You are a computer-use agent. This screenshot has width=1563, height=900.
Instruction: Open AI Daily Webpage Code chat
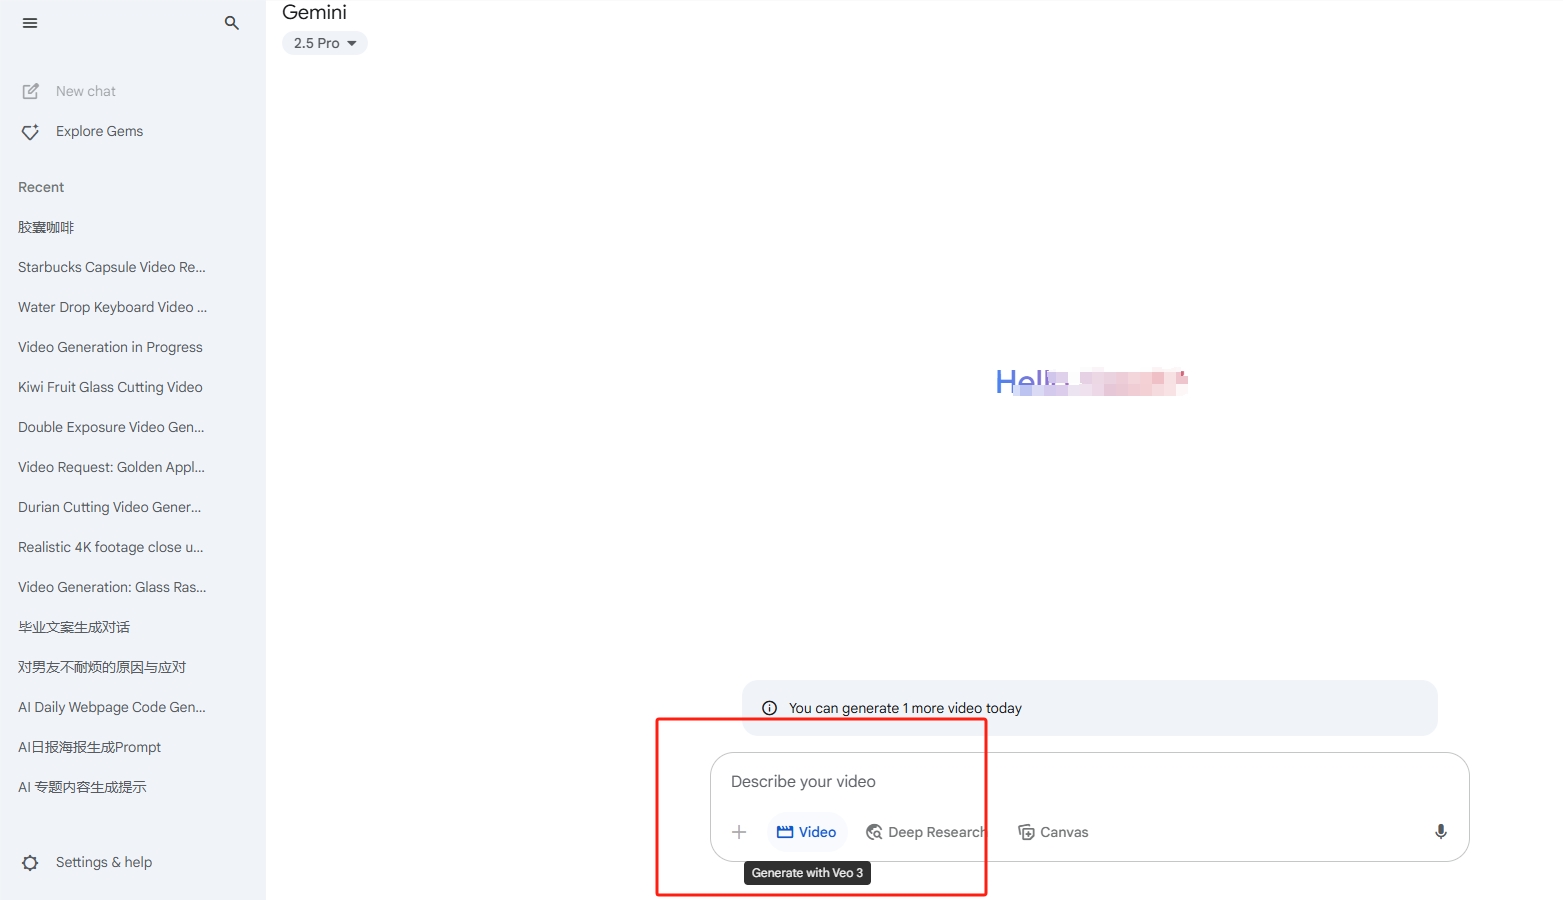(112, 707)
